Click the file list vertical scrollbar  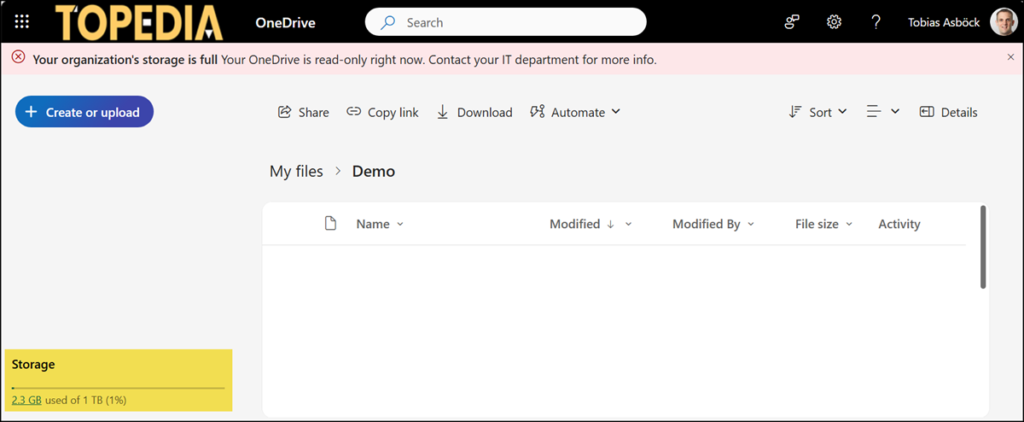(983, 247)
